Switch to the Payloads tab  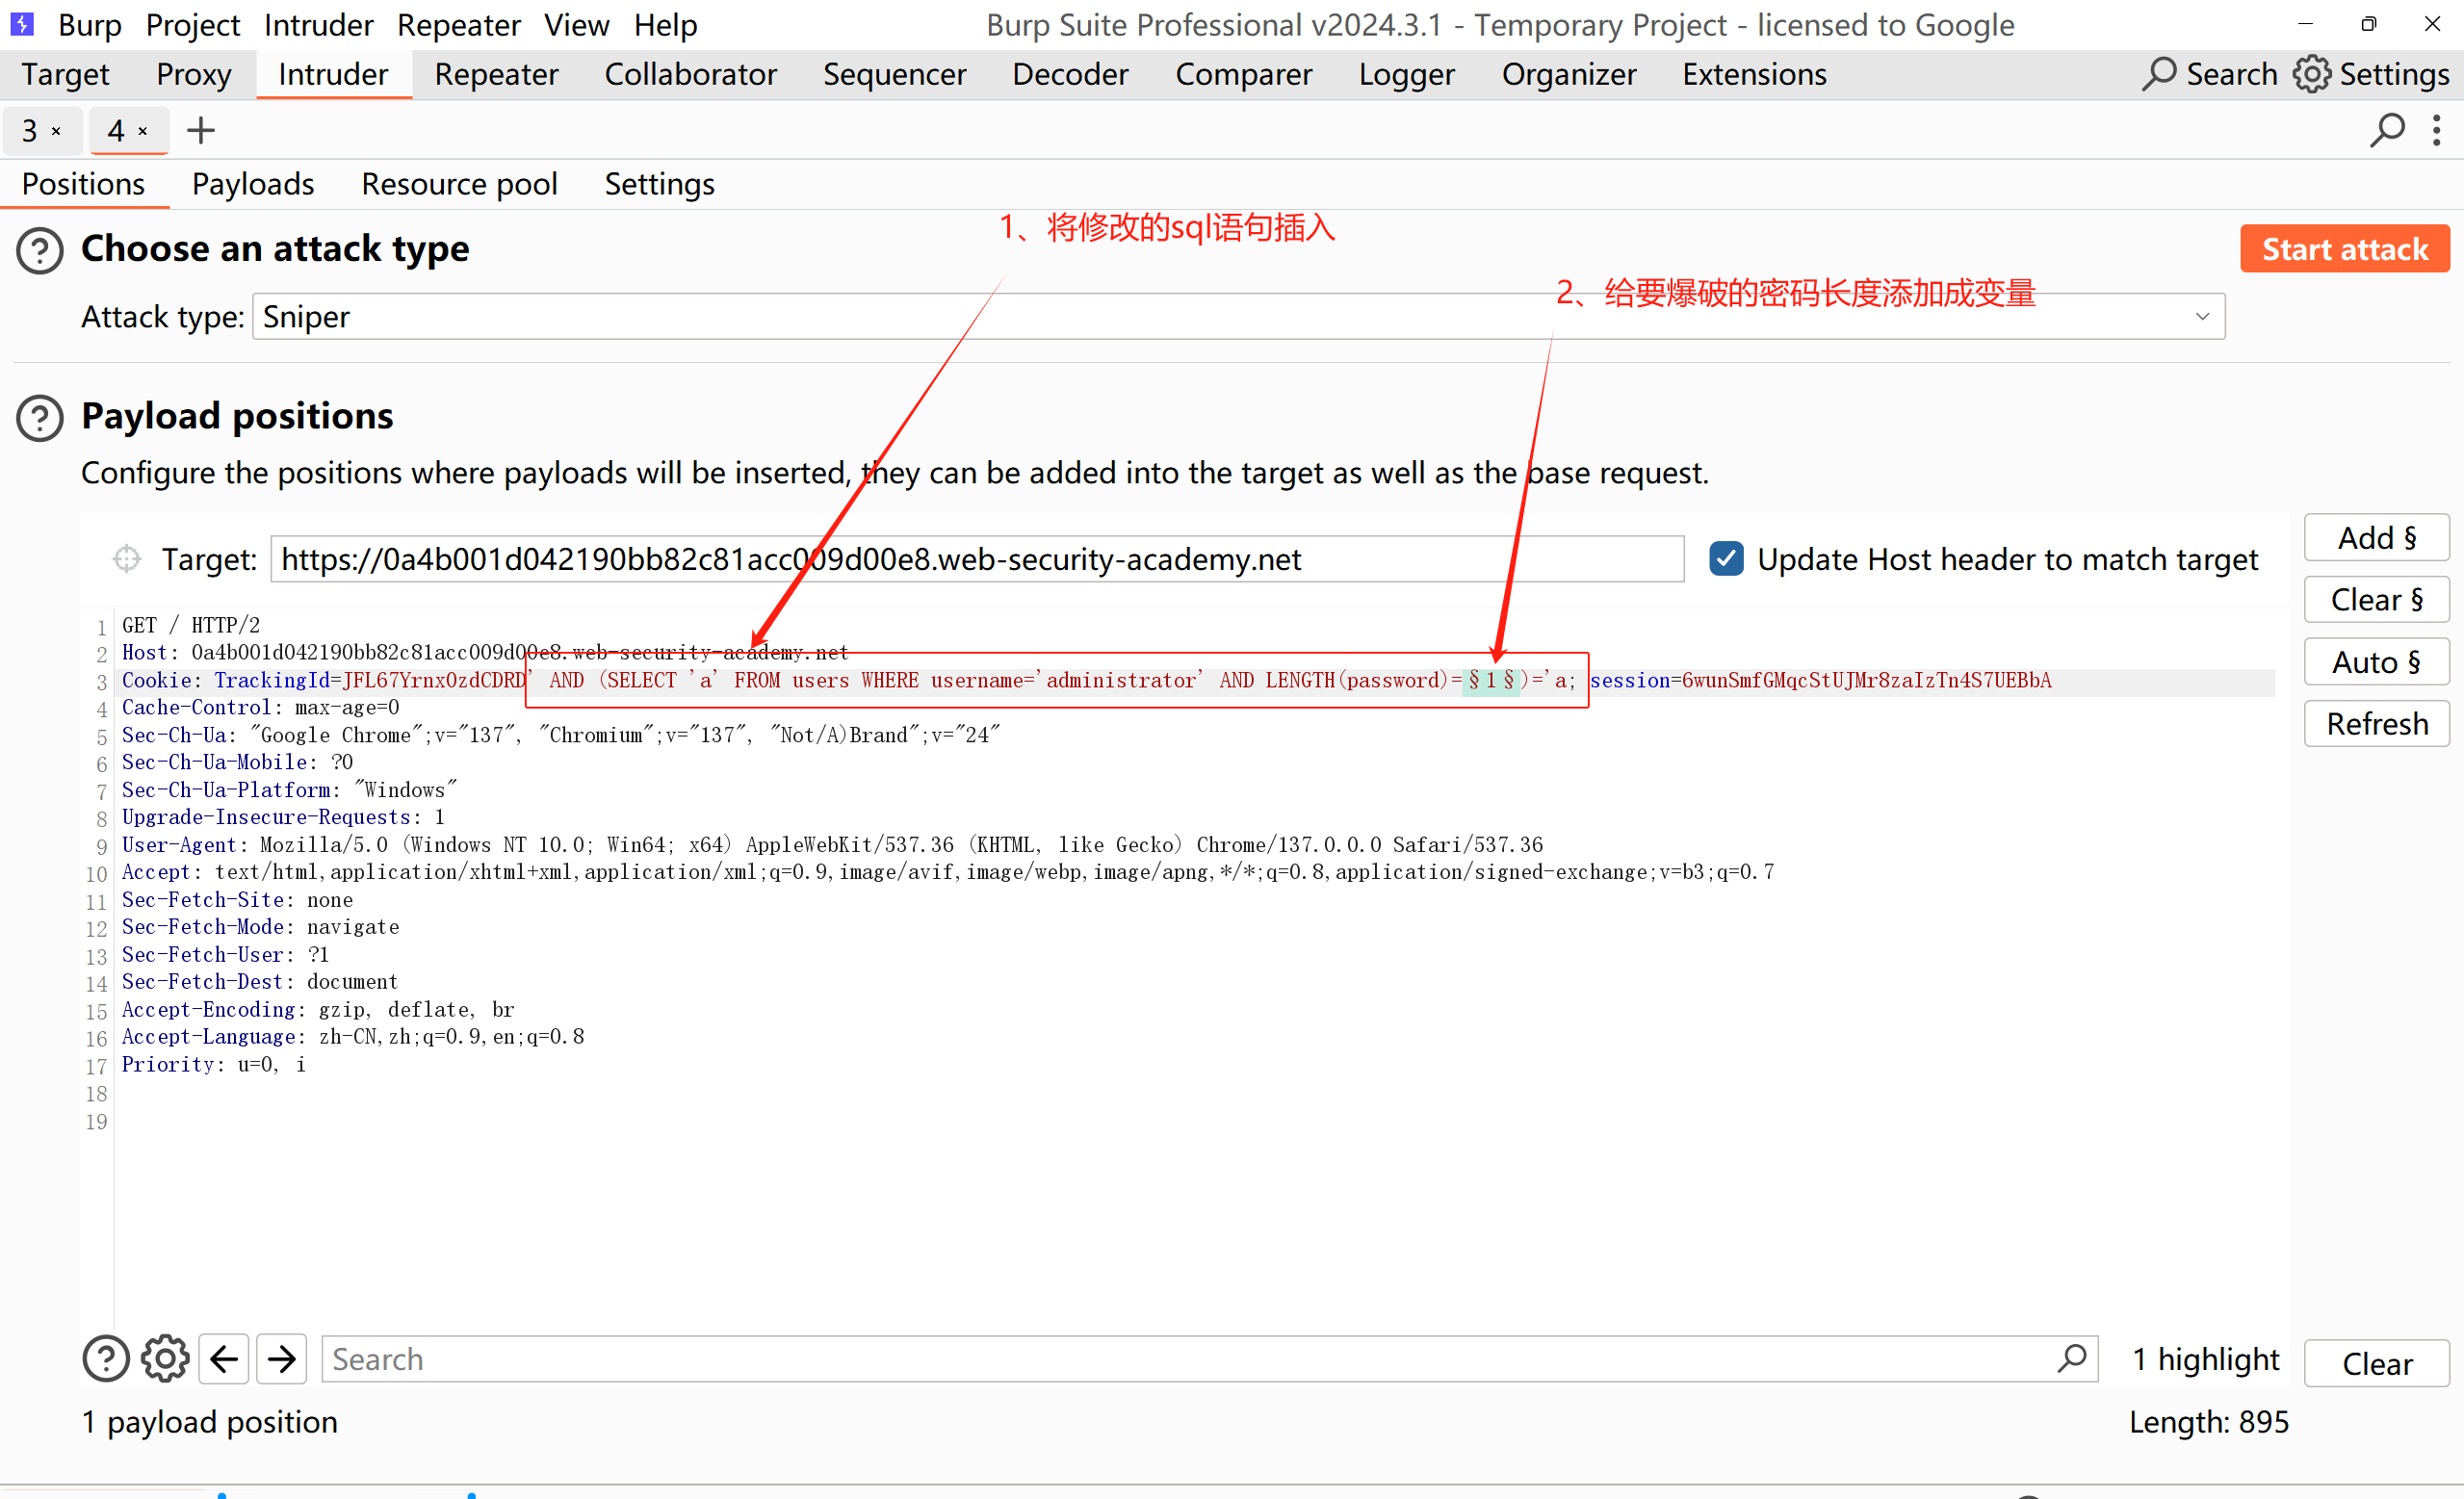[253, 184]
